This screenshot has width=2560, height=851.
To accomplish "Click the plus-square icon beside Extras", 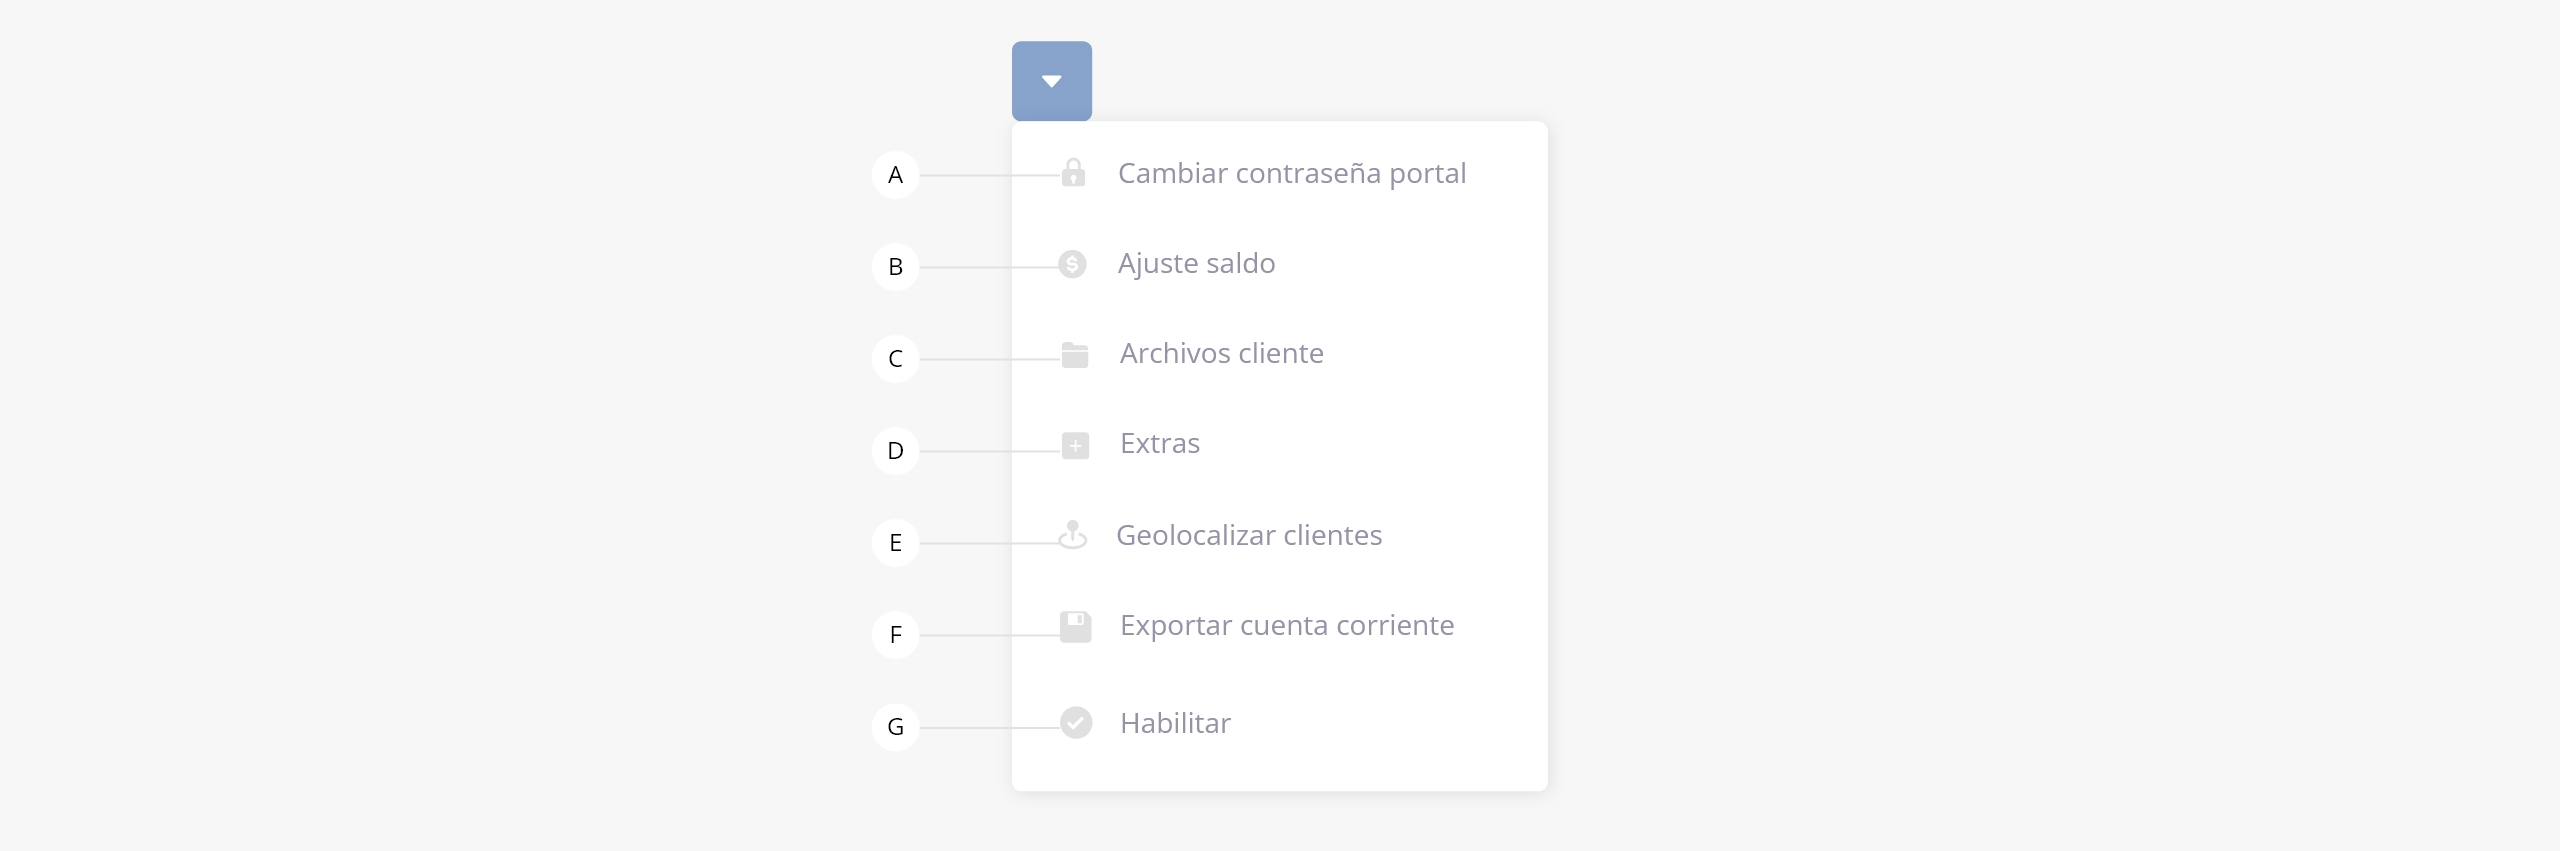I will click(x=1075, y=446).
